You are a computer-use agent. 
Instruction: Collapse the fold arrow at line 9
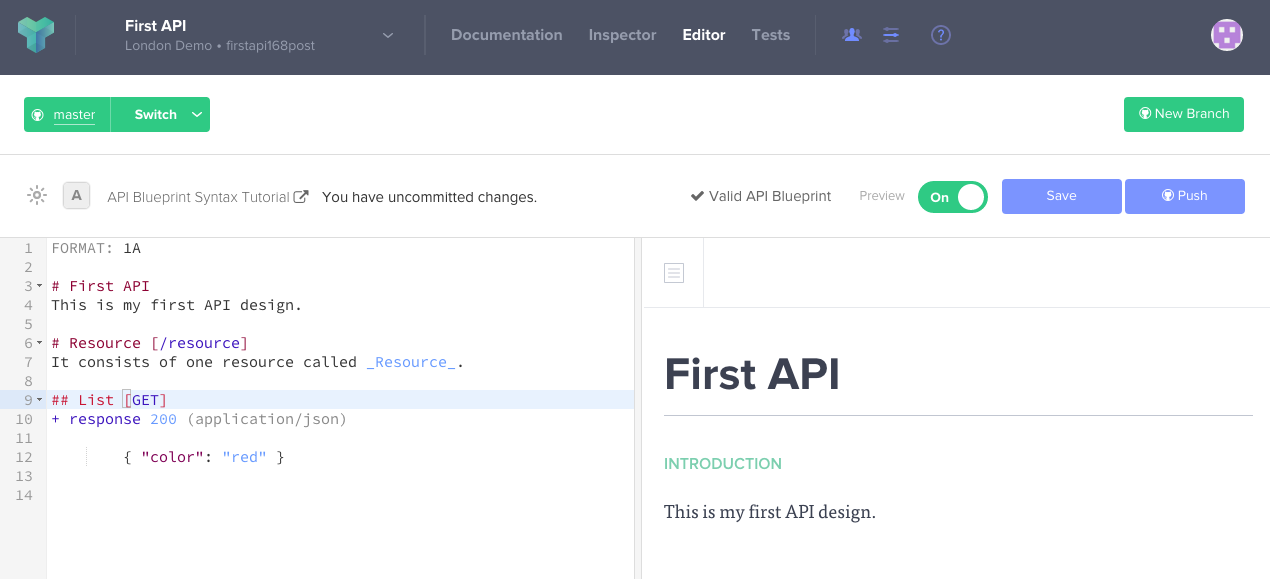[x=40, y=400]
